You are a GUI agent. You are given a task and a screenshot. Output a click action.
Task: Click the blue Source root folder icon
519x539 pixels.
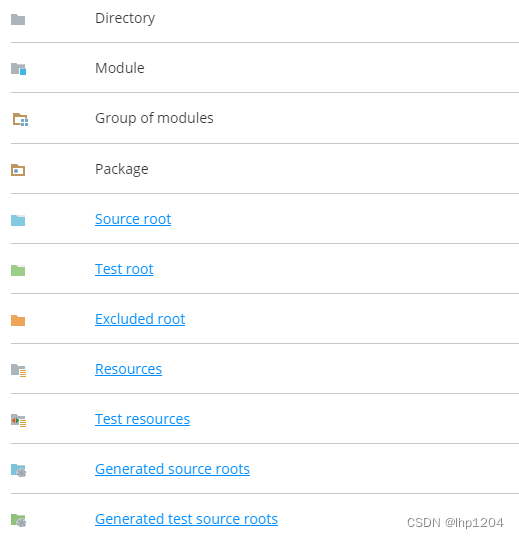click(x=18, y=220)
